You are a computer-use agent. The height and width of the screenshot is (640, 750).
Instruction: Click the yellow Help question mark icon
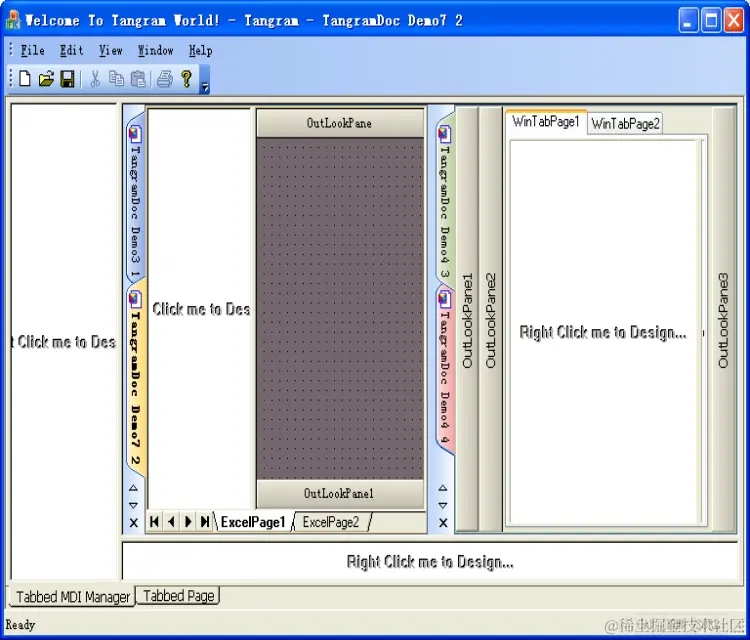(x=187, y=78)
